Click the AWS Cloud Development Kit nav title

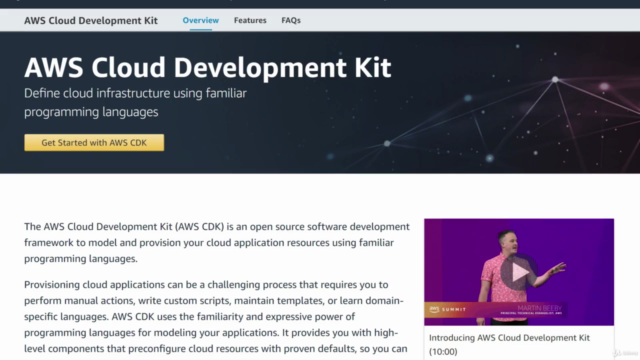[91, 20]
